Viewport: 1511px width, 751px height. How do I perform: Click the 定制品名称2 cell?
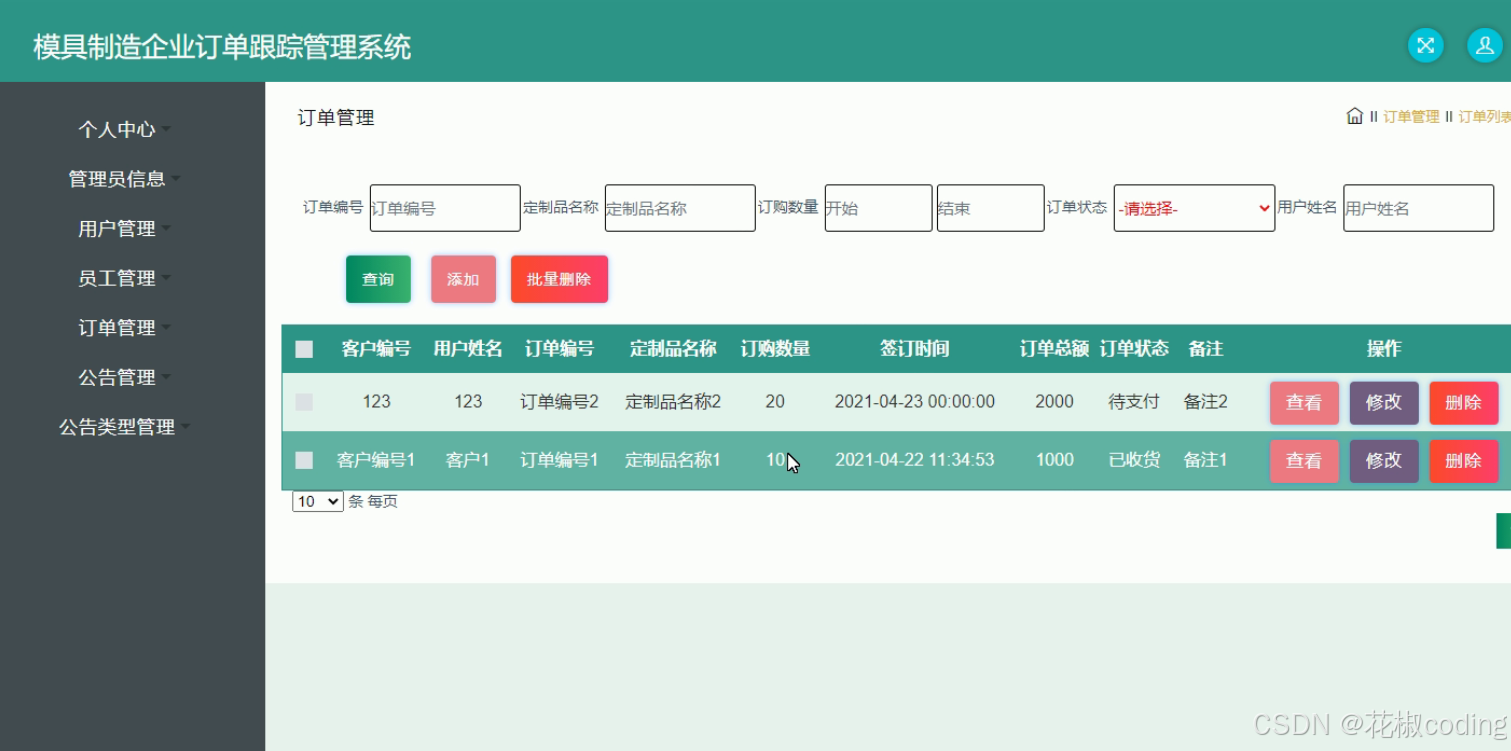tap(673, 402)
